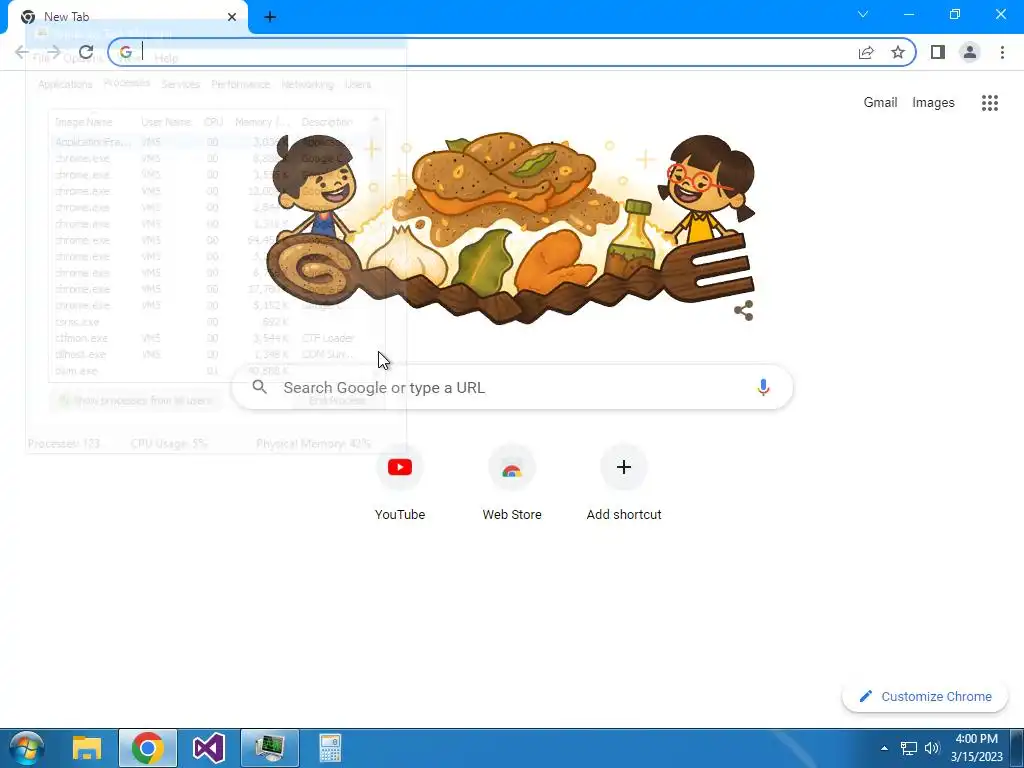
Task: Open the Gmail link
Action: (x=880, y=103)
